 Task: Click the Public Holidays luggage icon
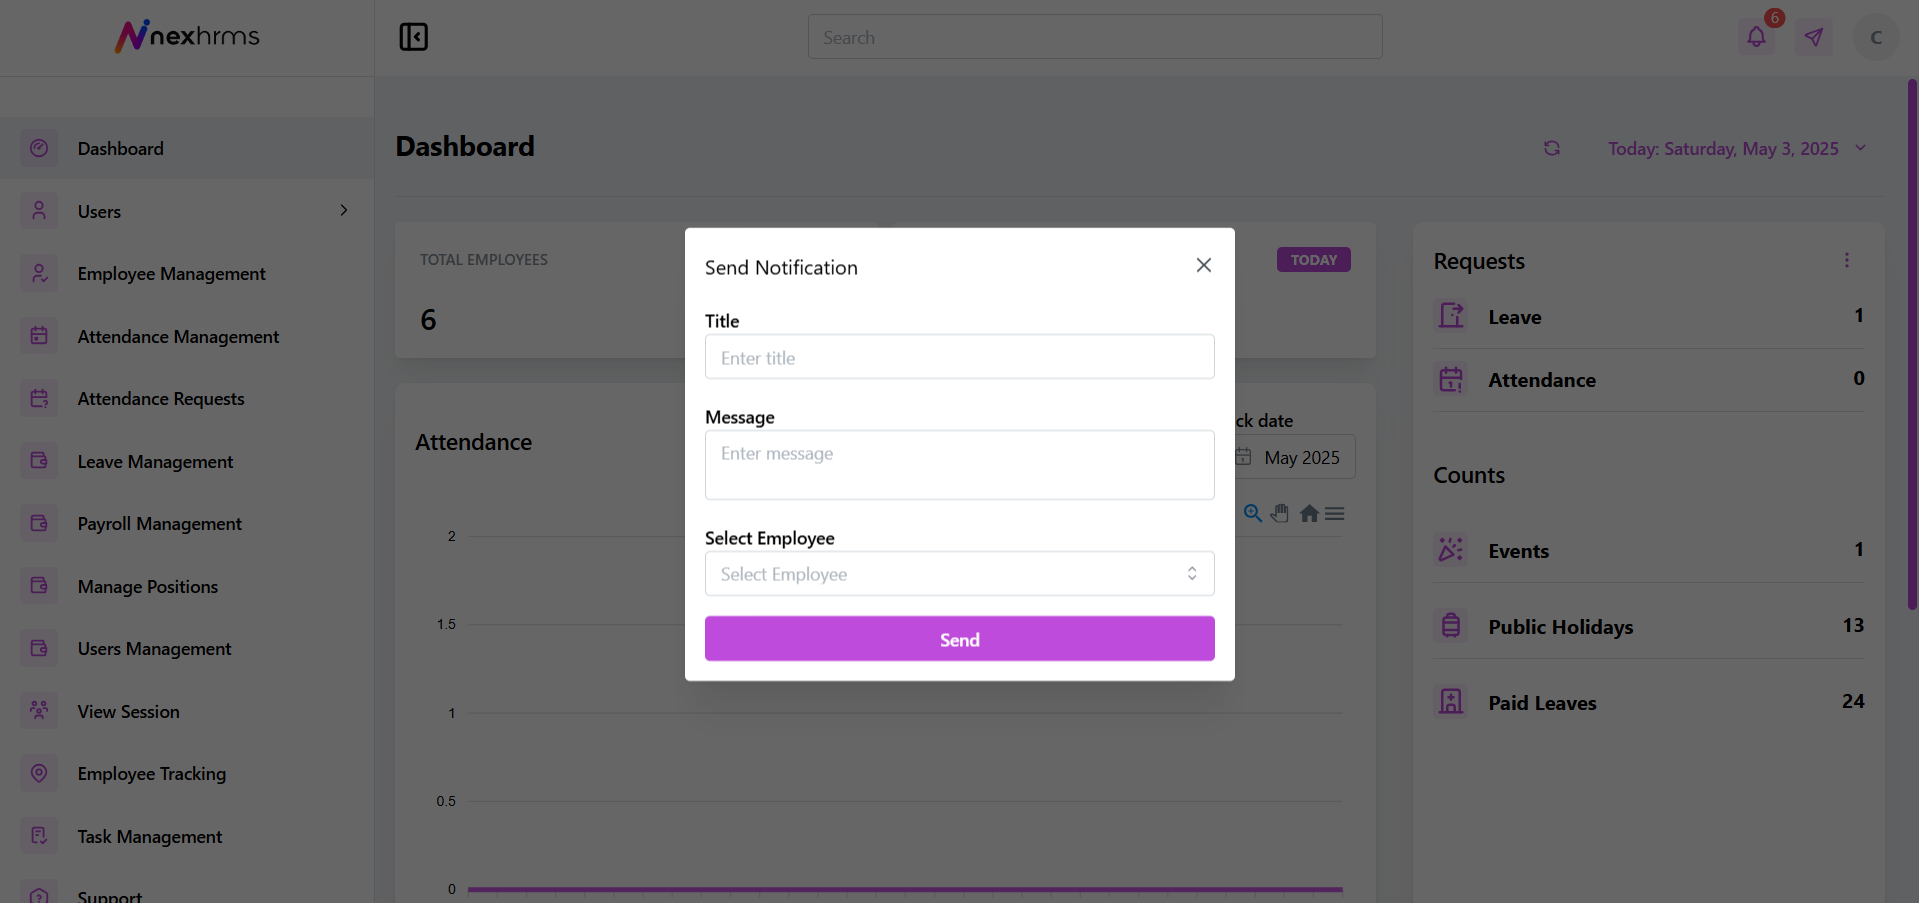pyautogui.click(x=1451, y=626)
